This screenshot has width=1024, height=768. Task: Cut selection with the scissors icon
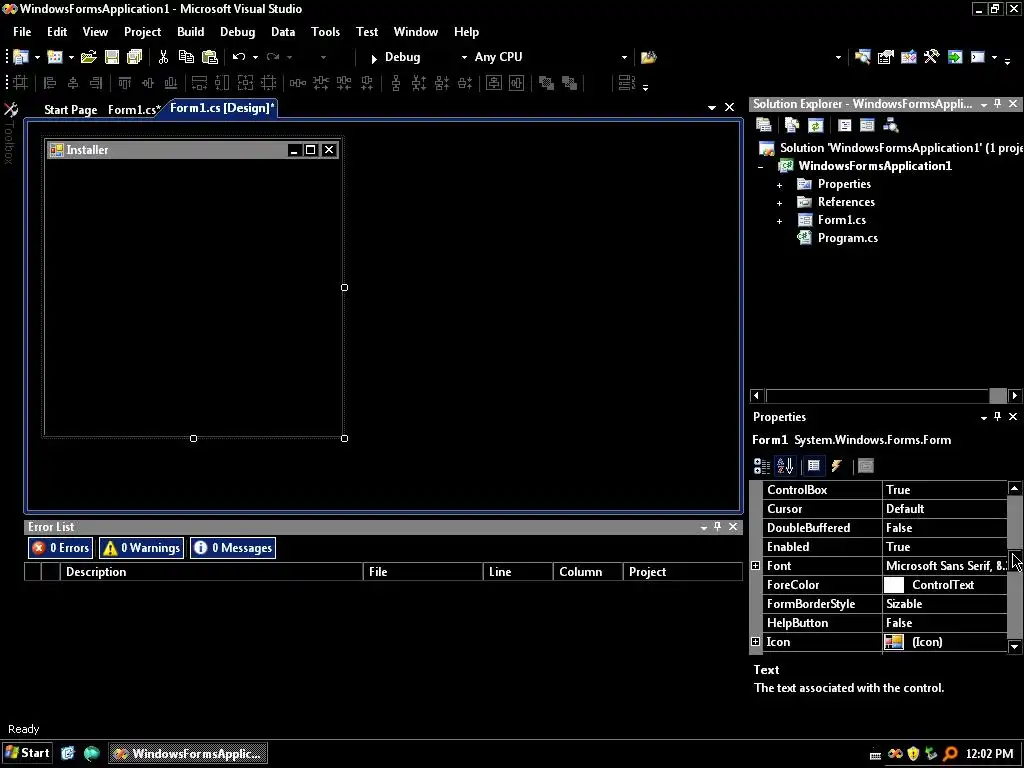[x=163, y=57]
